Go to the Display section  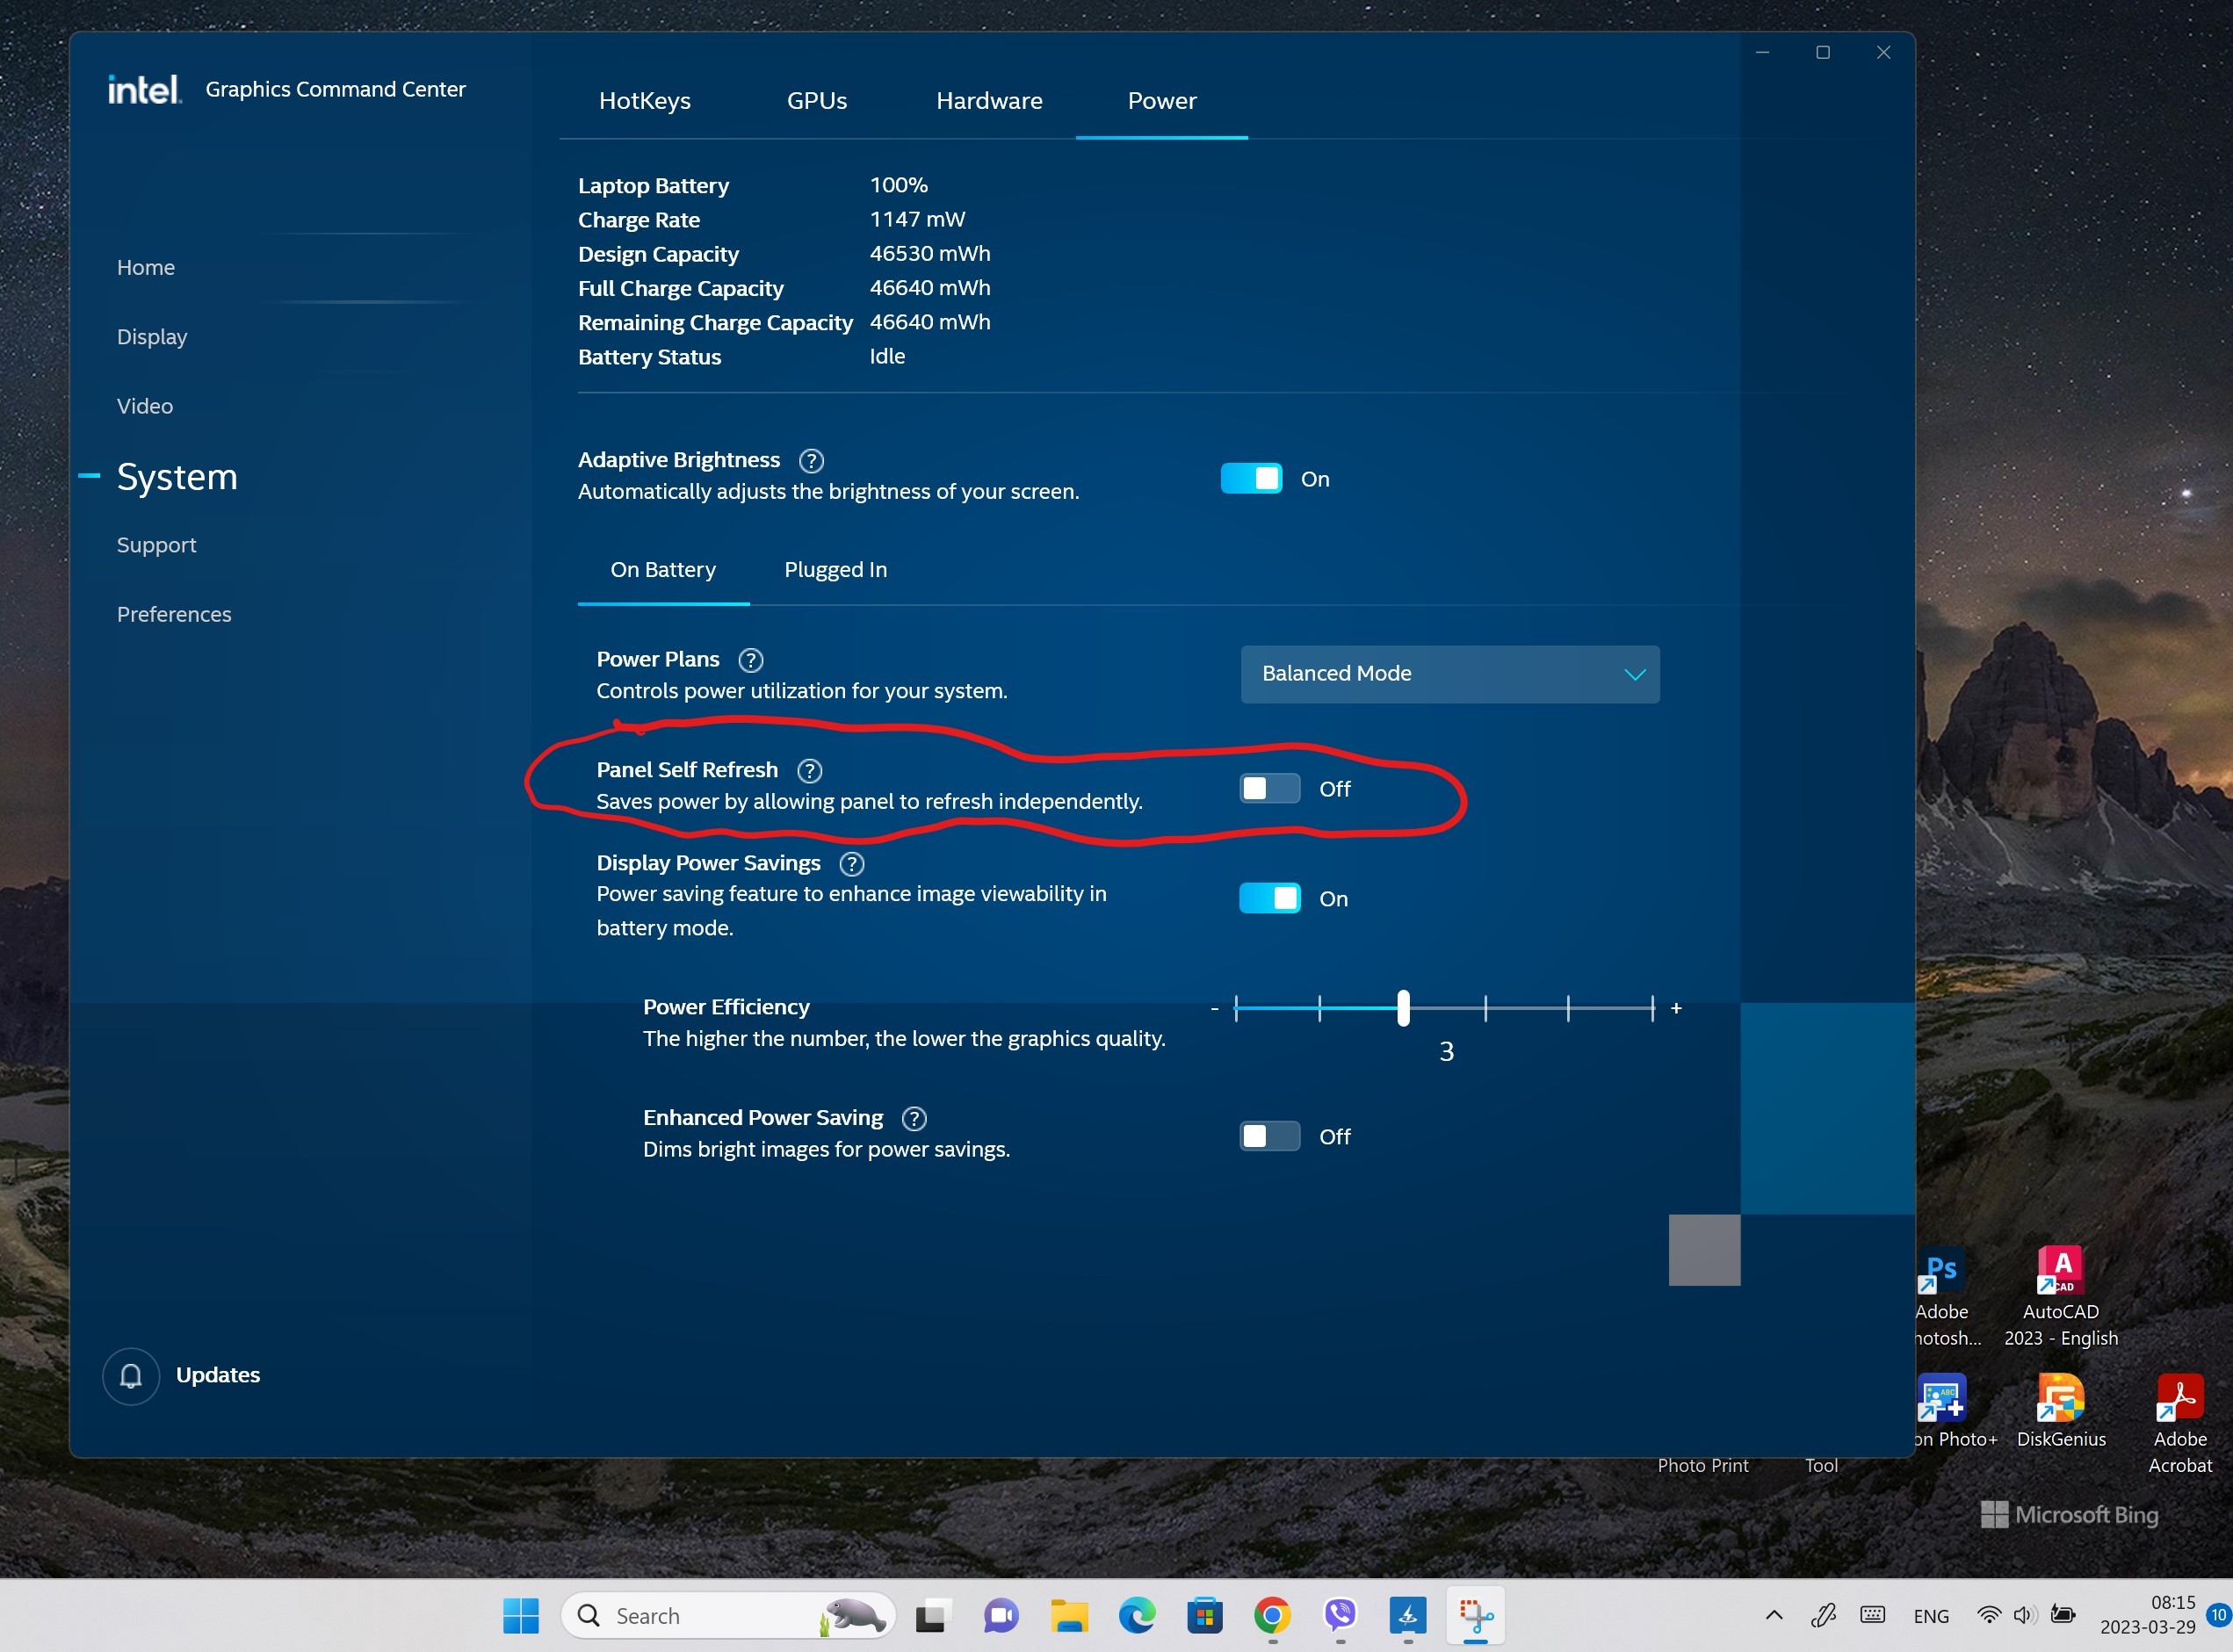point(152,337)
